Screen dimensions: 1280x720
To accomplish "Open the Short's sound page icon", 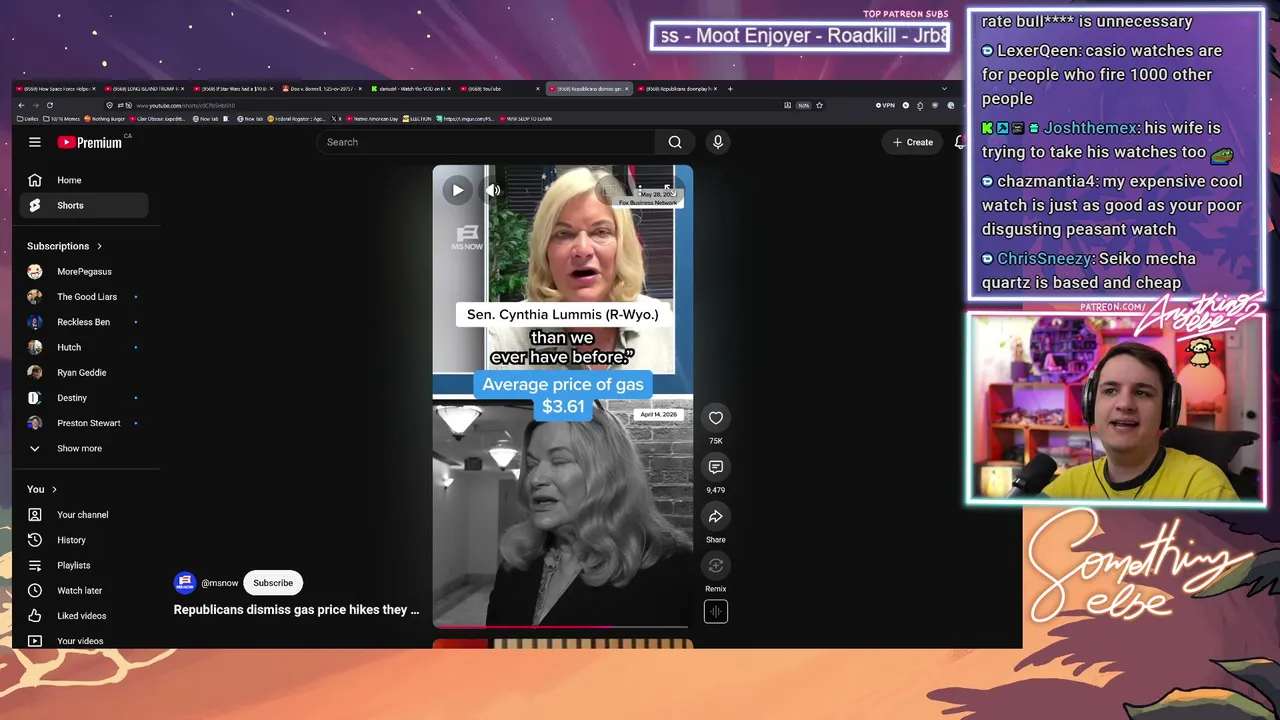I will [716, 611].
